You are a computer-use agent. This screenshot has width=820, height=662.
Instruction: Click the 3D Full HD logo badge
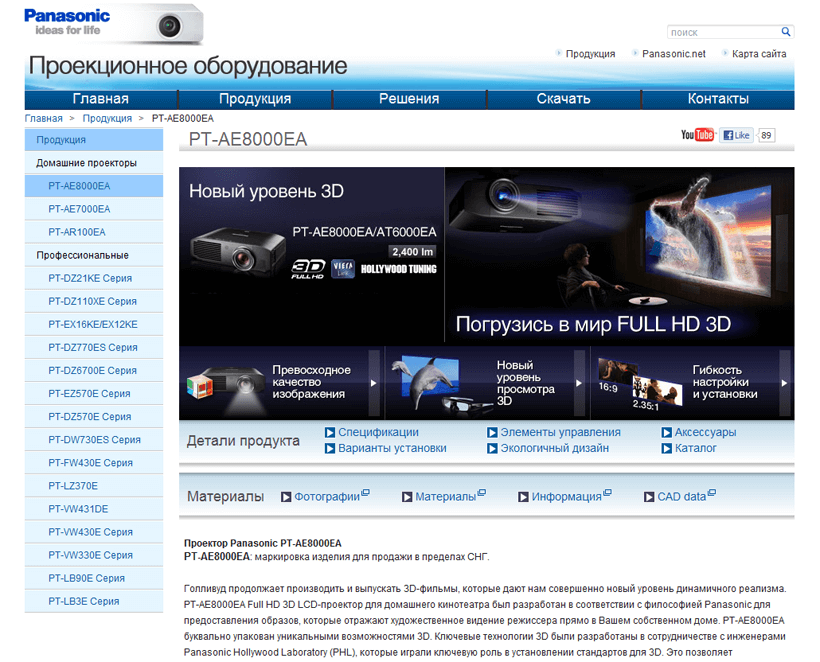point(308,268)
